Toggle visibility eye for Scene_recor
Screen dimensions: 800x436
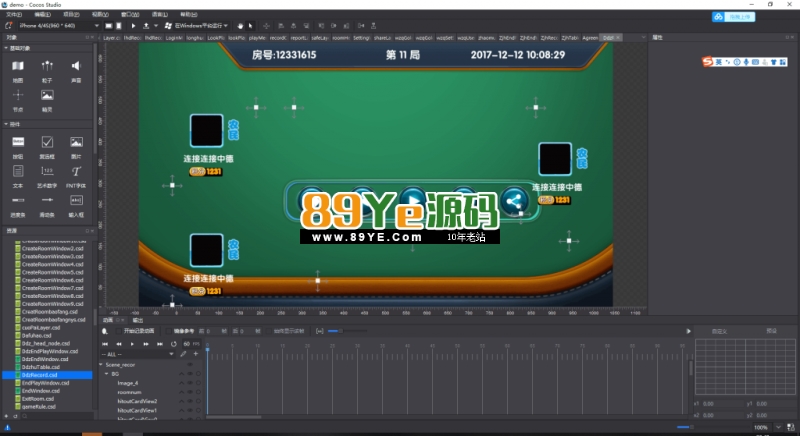pyautogui.click(x=190, y=365)
